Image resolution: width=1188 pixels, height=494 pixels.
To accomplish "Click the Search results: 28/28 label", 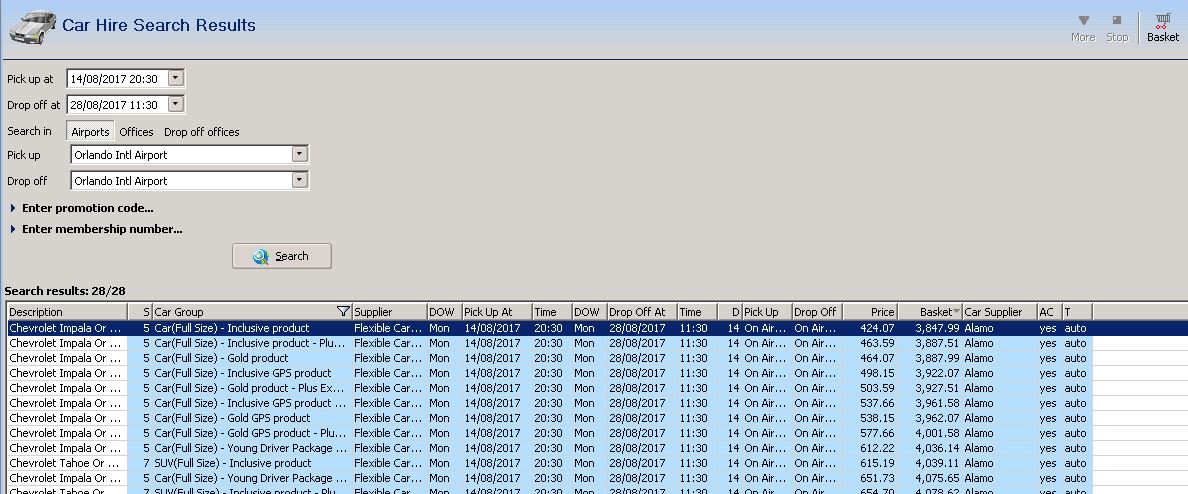I will coord(65,291).
